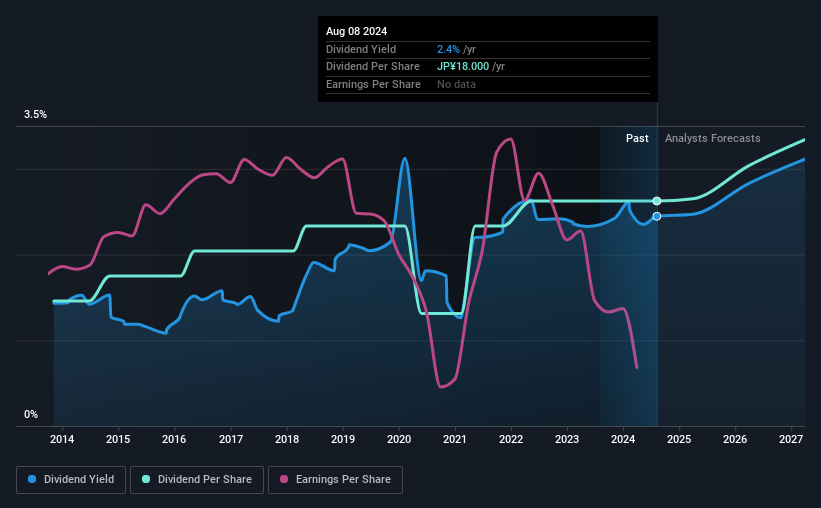Click the blue yield marker at Aug 2024
Screen dimensions: 821x508
(657, 216)
